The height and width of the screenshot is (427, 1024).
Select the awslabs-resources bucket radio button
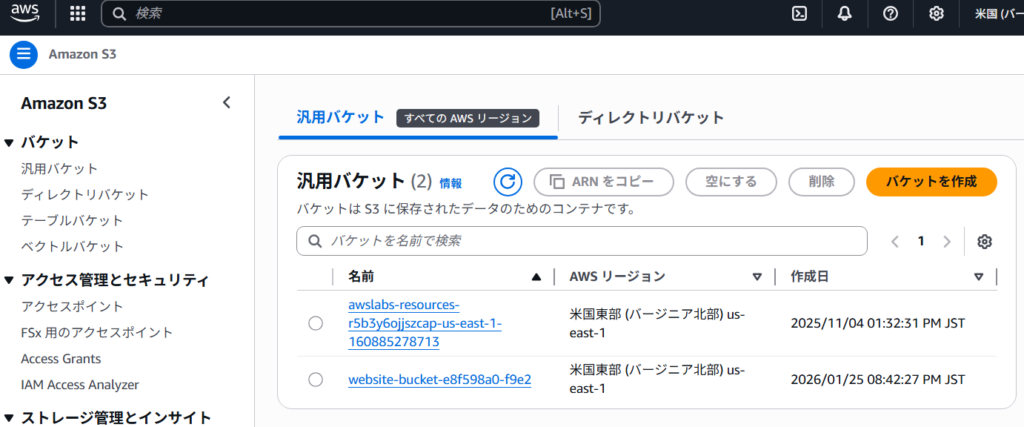[x=316, y=323]
